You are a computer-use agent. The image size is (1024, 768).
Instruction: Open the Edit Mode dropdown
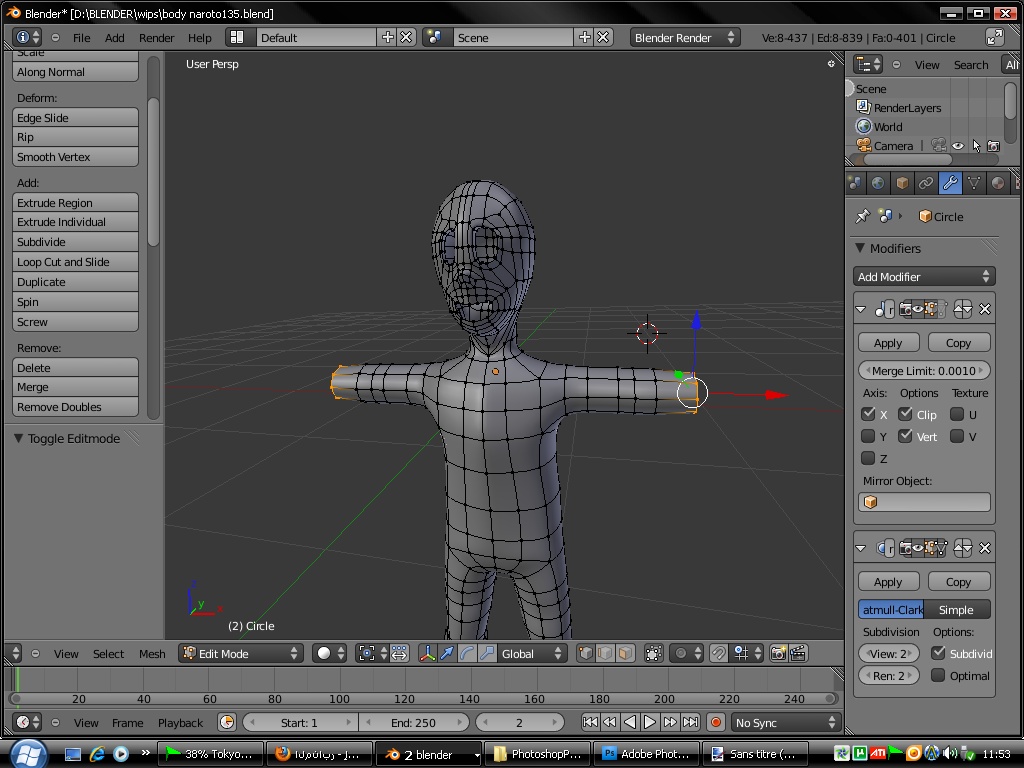tap(240, 654)
